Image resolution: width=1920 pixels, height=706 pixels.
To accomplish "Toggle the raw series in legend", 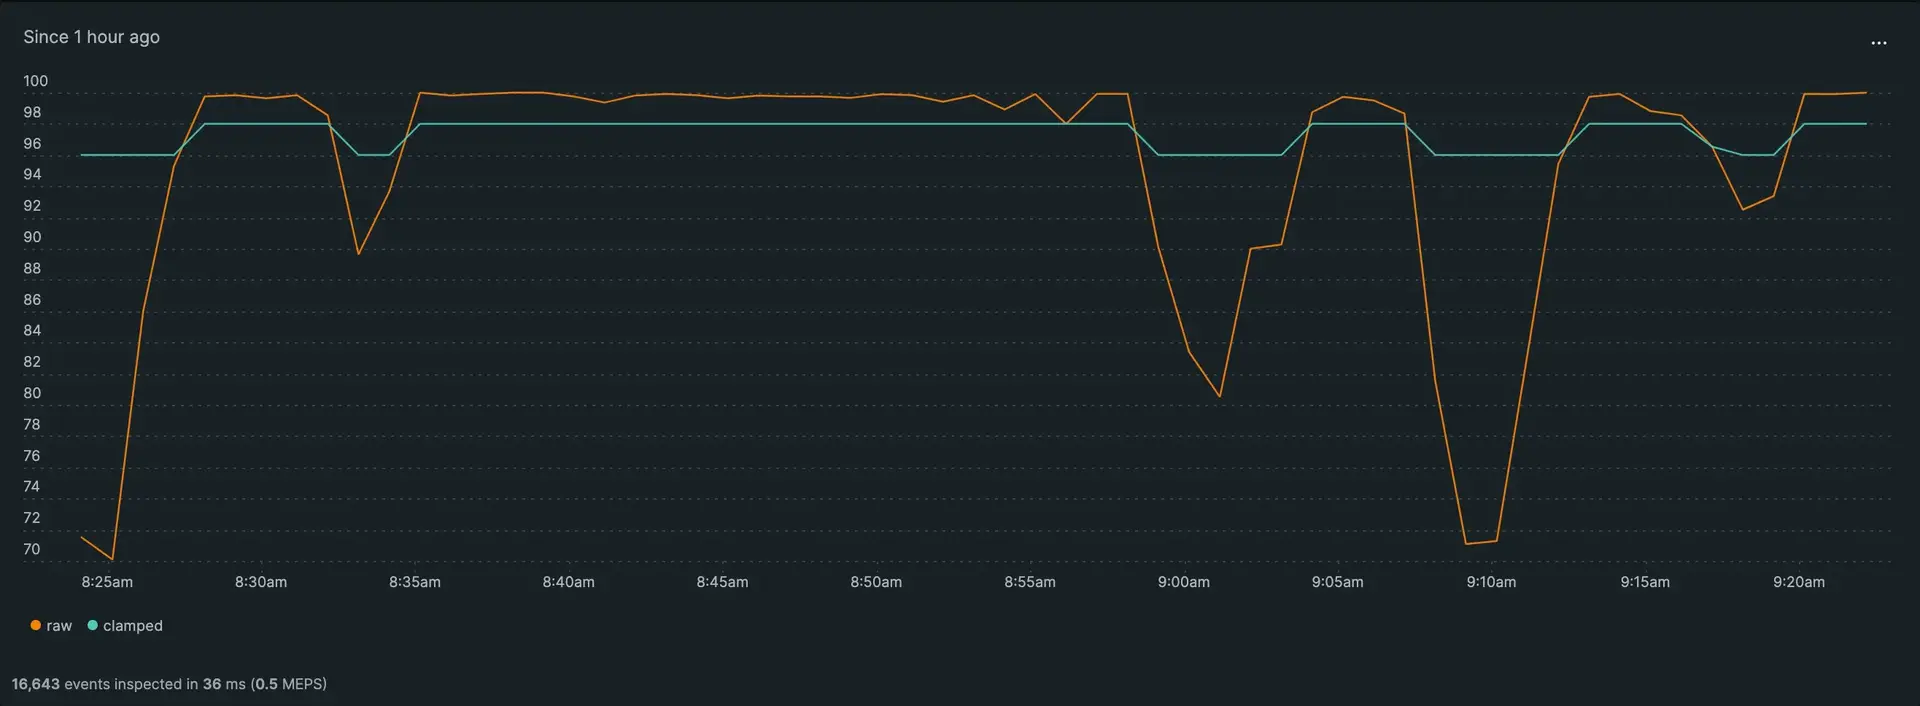I will click(x=59, y=626).
